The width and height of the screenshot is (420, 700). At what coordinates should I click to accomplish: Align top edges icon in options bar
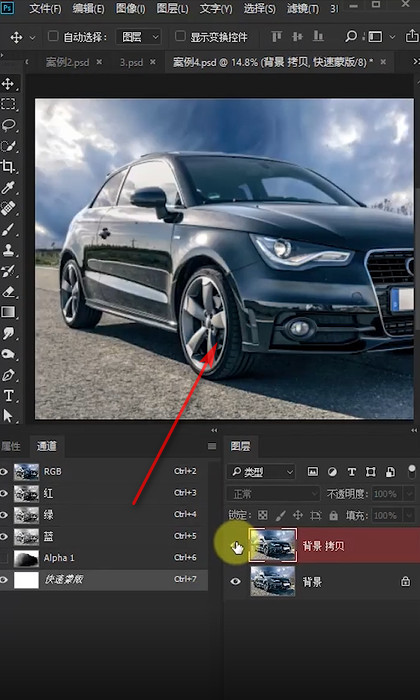pos(277,37)
